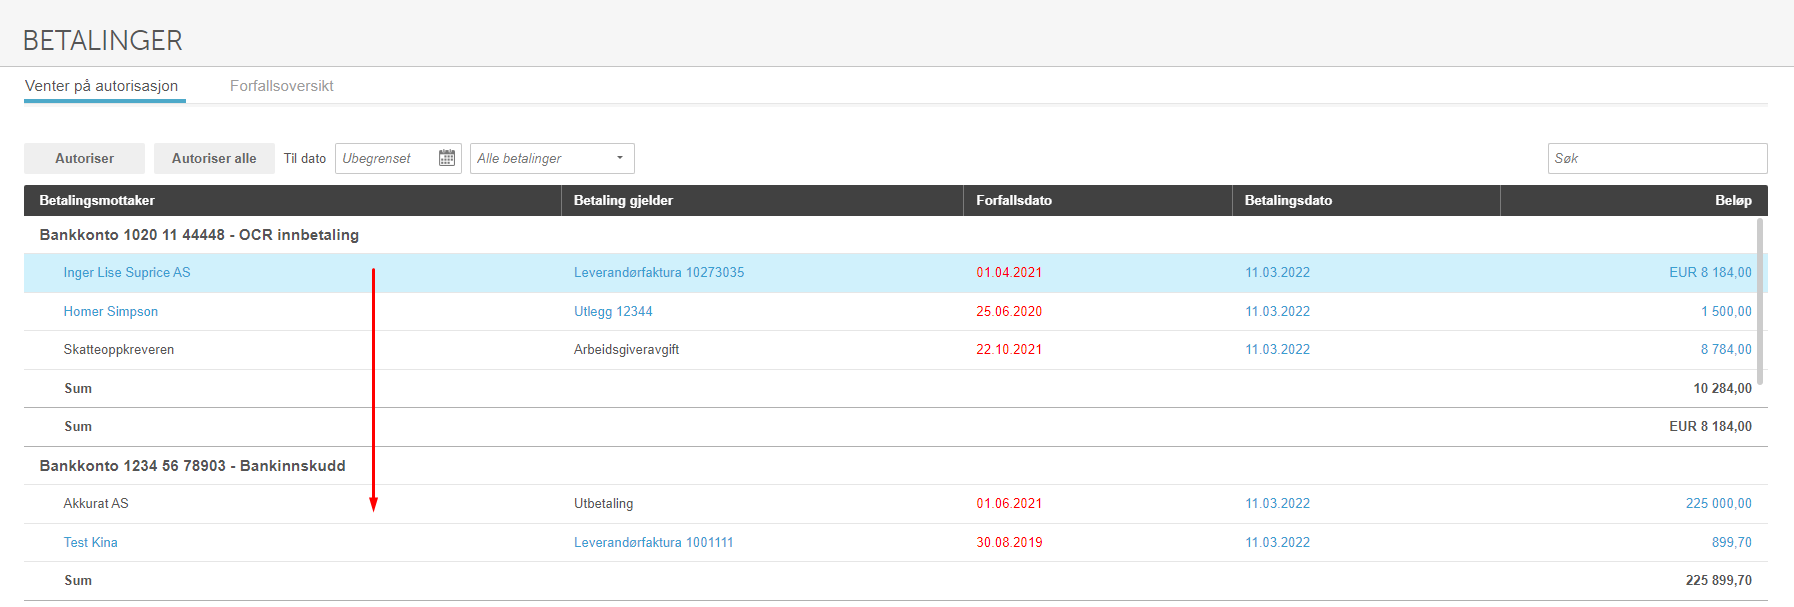The width and height of the screenshot is (1794, 607).
Task: Click payment date 11.03.2022 for Homer Simpson
Action: (1277, 311)
